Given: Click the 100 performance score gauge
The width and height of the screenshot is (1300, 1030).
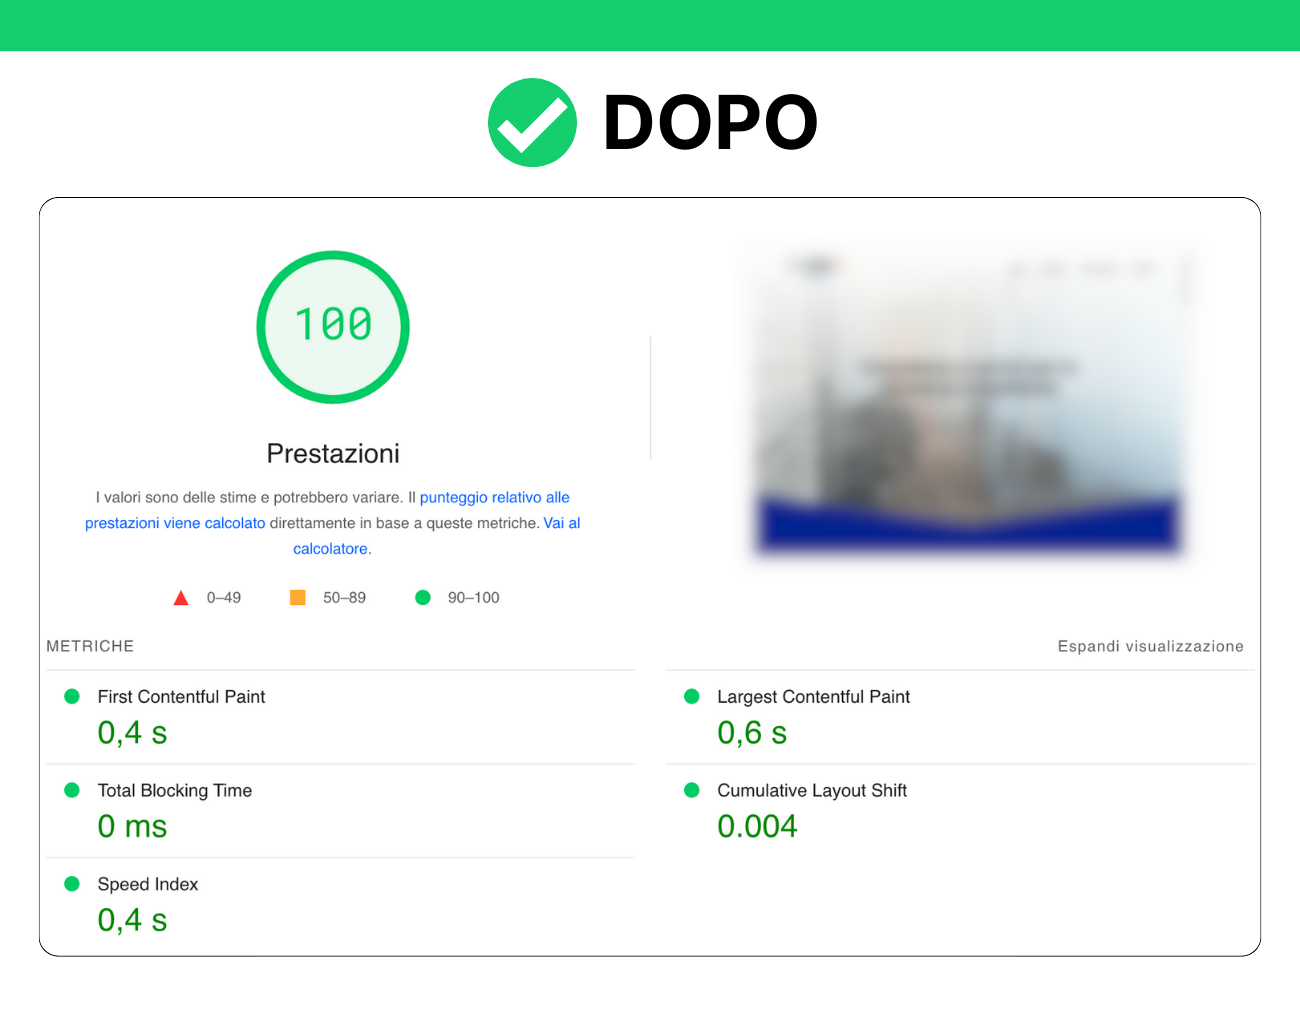Looking at the screenshot, I should [x=333, y=327].
